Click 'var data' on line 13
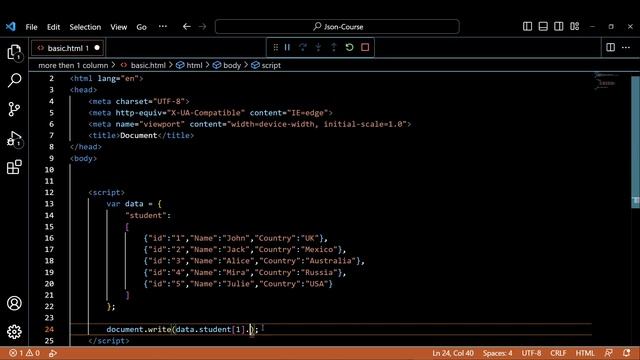The width and height of the screenshot is (640, 360). pyautogui.click(x=125, y=204)
